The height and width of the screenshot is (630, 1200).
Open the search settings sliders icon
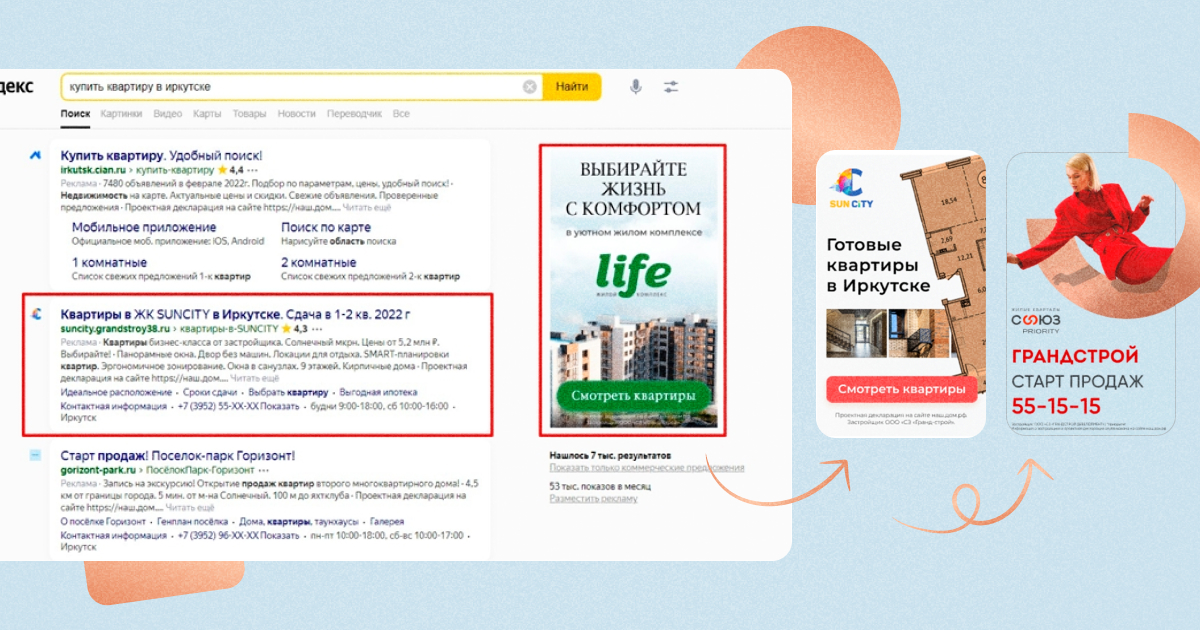(x=670, y=87)
